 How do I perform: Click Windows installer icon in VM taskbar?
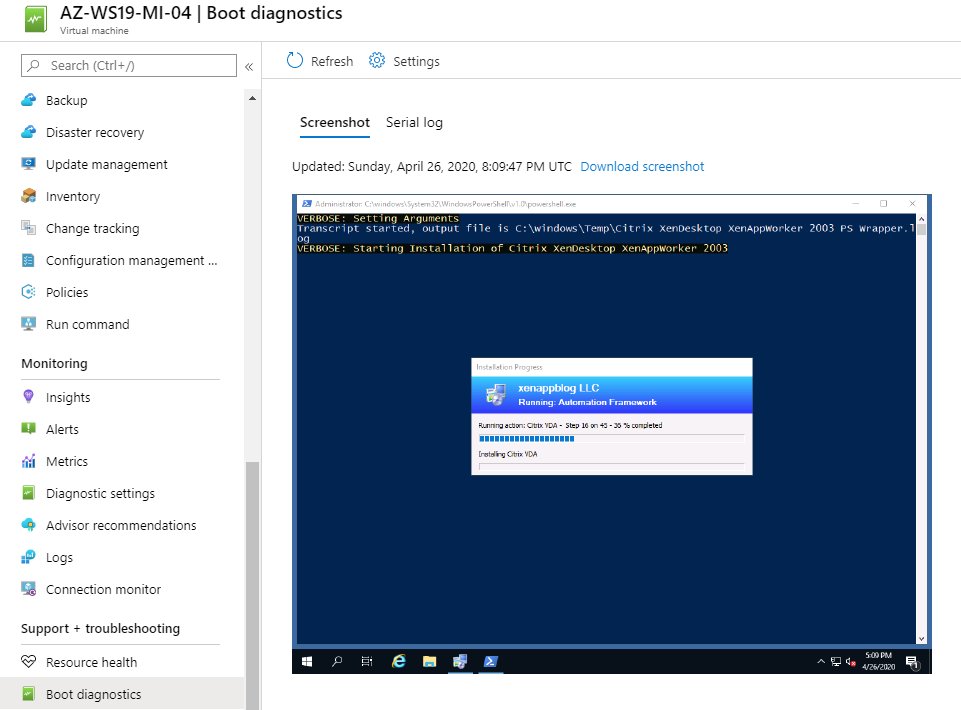[x=460, y=662]
